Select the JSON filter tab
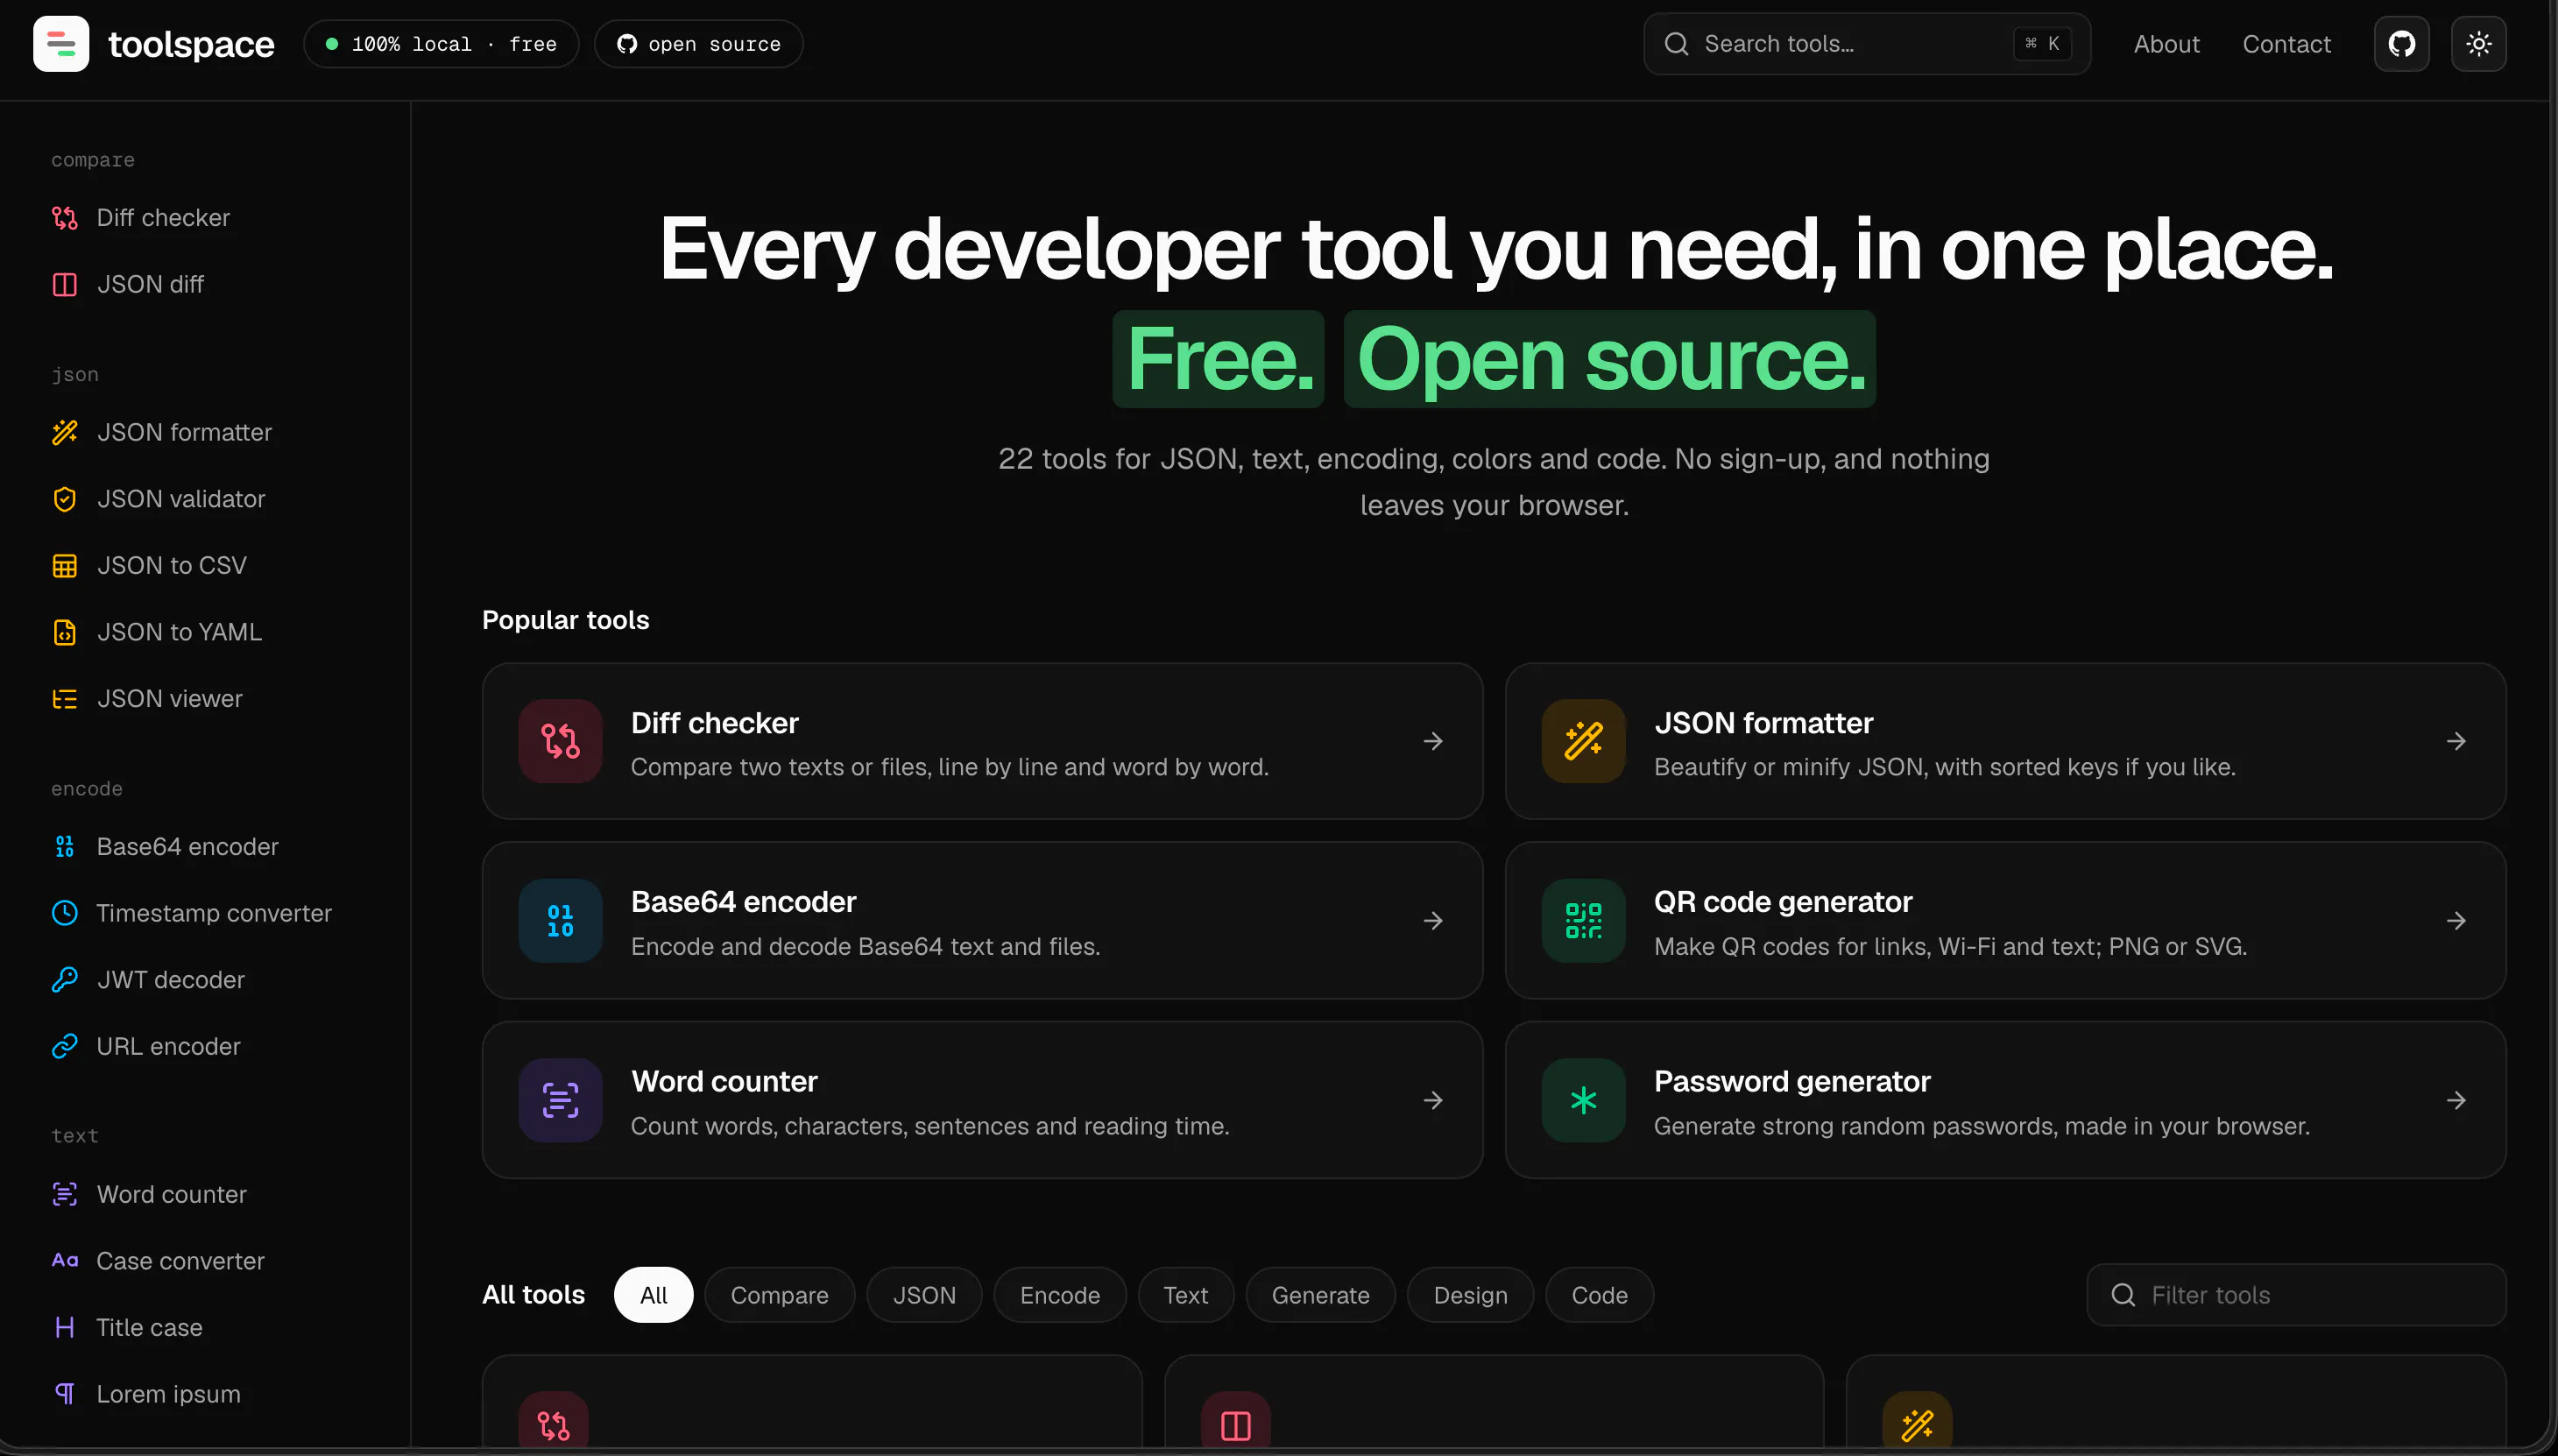 [924, 1295]
